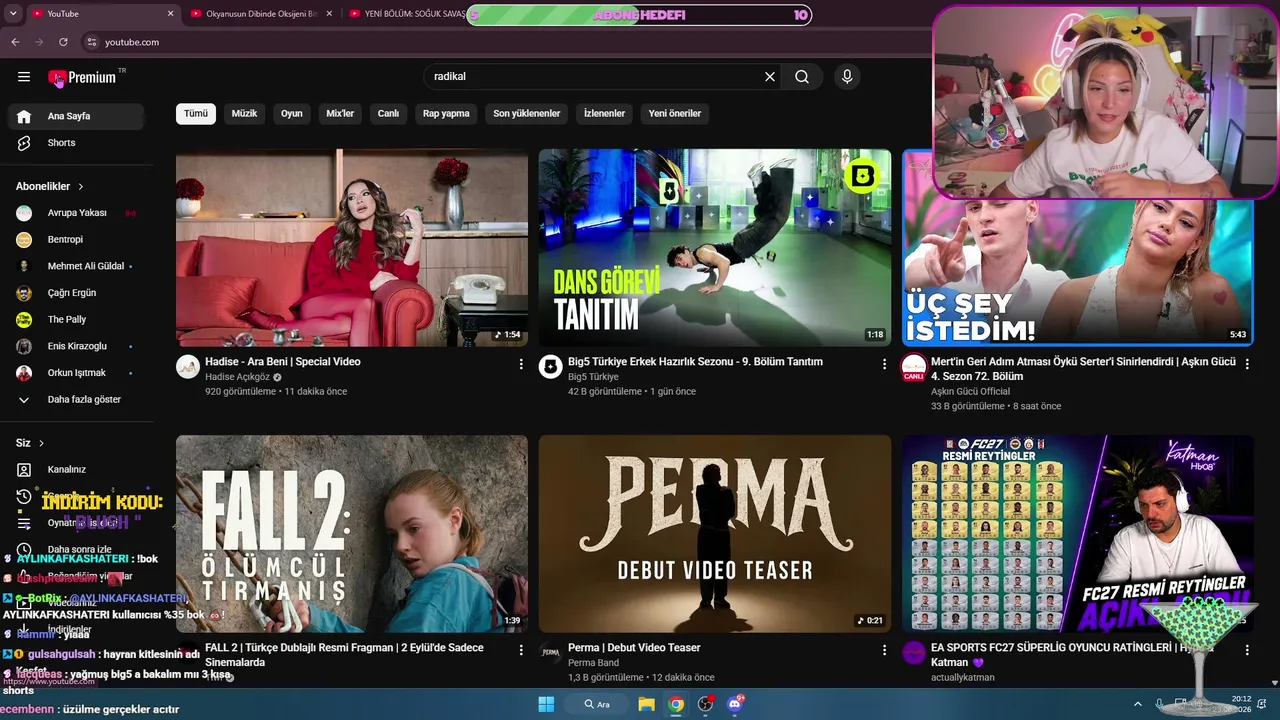Screen dimensions: 1280x720
Task: Open the Enis Kirazoglu channel subscription
Action: [78, 346]
